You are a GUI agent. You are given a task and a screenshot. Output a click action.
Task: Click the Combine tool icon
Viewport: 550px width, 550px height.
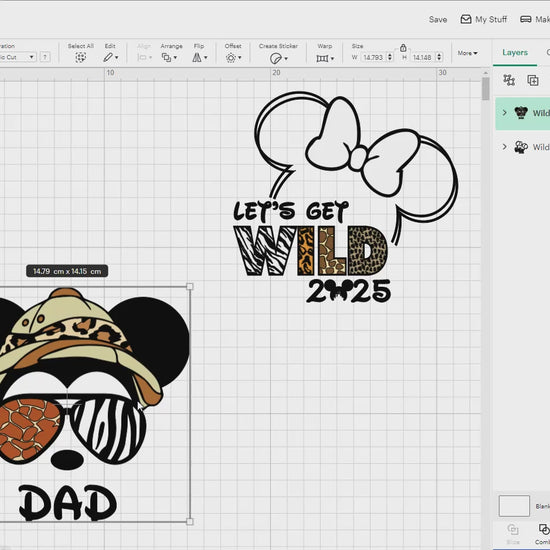pyautogui.click(x=544, y=529)
